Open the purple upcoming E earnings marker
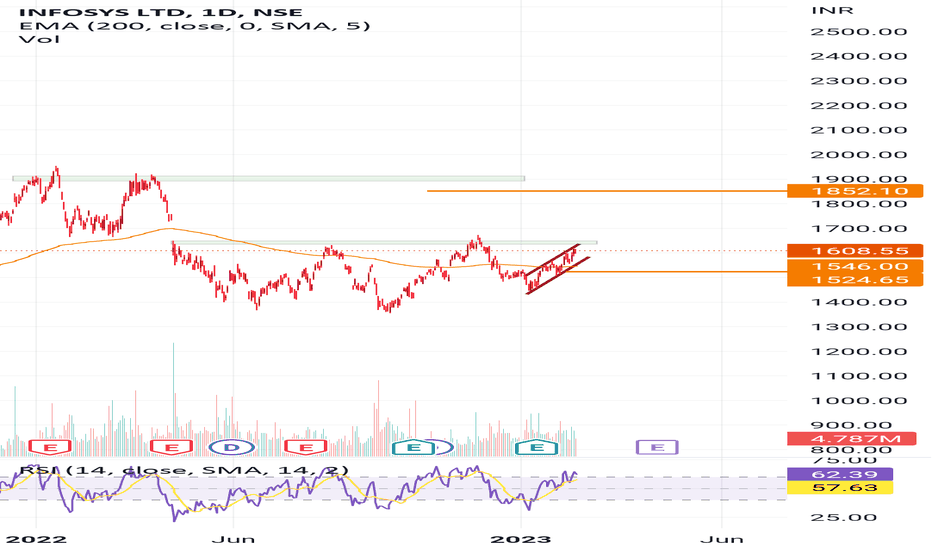 pos(657,447)
